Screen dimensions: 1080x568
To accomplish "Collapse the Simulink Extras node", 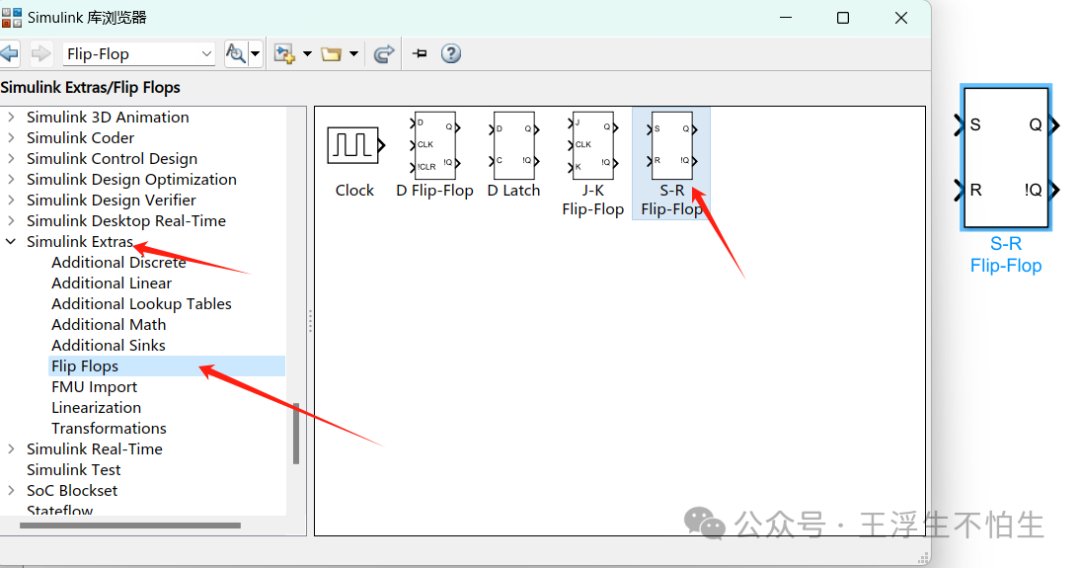I will [x=11, y=242].
